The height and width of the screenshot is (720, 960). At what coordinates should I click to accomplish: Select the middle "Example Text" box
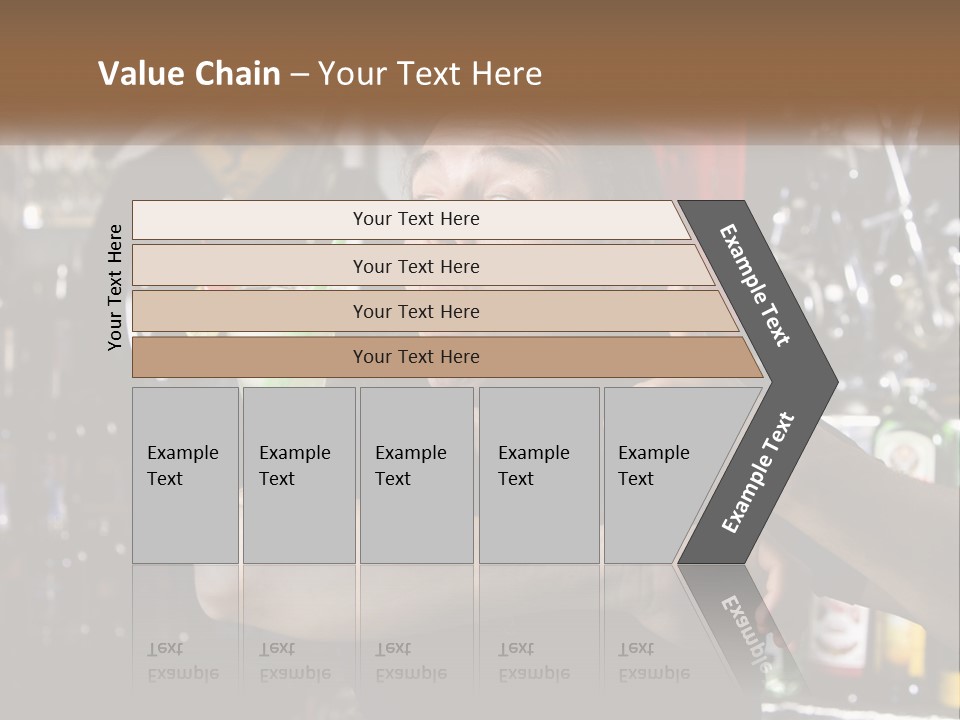tap(416, 475)
